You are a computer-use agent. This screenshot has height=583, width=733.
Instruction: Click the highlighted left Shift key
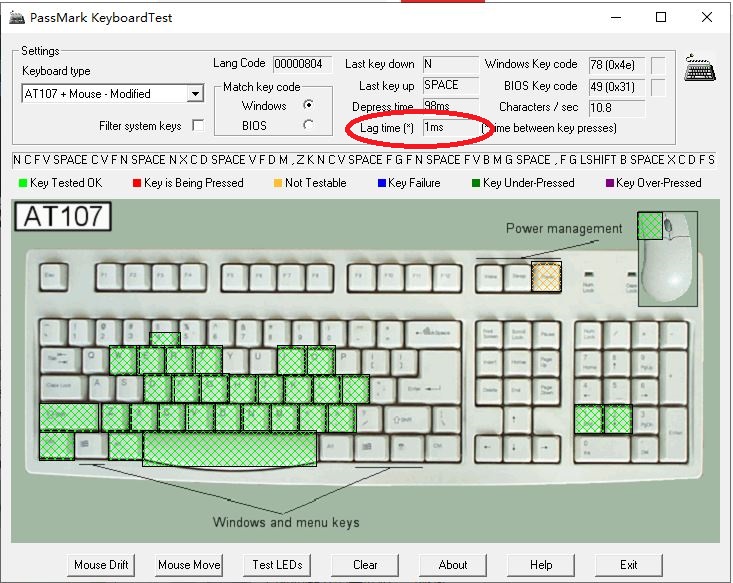[69, 417]
